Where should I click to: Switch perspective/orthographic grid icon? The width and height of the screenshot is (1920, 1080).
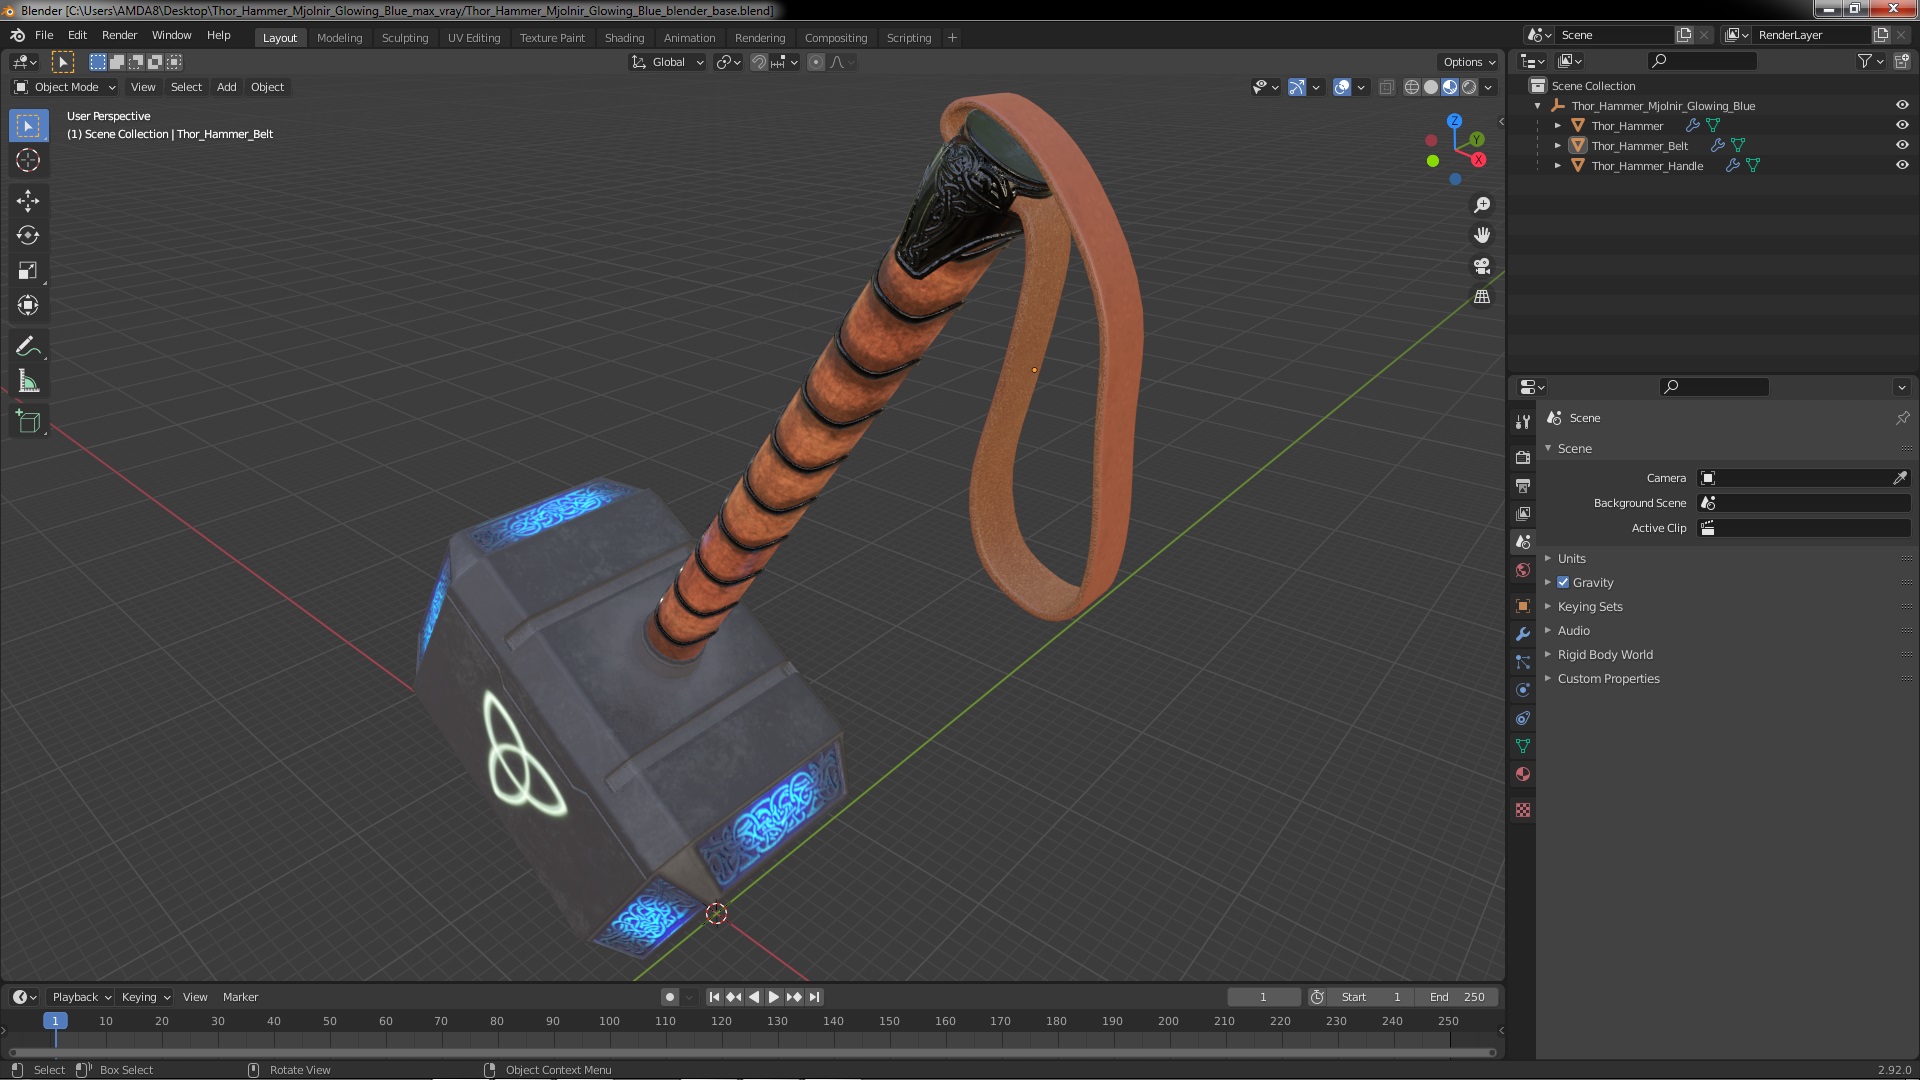[x=1482, y=297]
